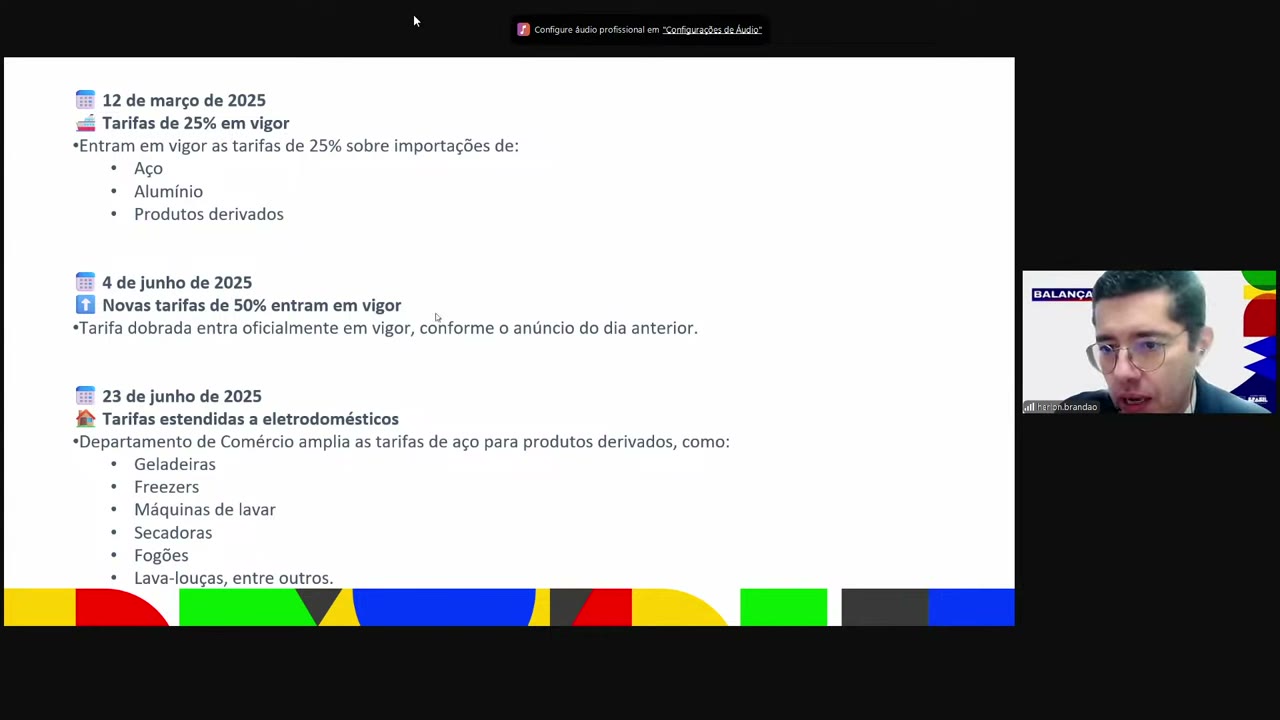Image resolution: width=1280 pixels, height=720 pixels.
Task: Click the ship icon beside Tarifas de 25%
Action: [x=85, y=123]
